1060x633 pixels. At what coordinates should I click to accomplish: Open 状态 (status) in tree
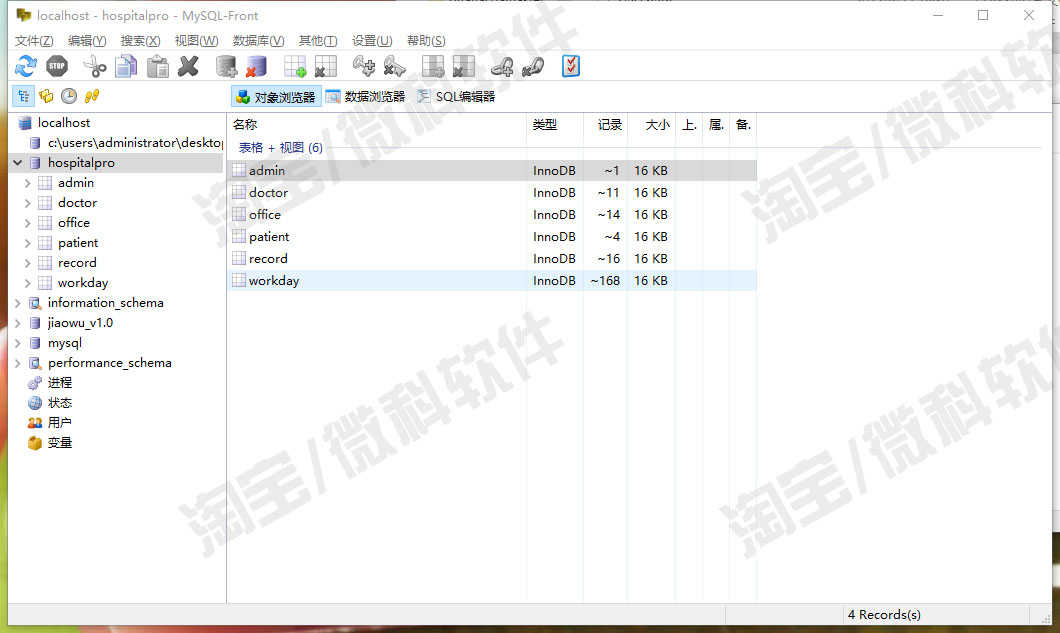[x=59, y=403]
